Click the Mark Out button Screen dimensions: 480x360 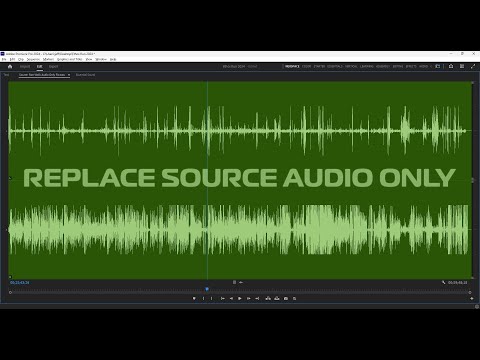pos(211,298)
